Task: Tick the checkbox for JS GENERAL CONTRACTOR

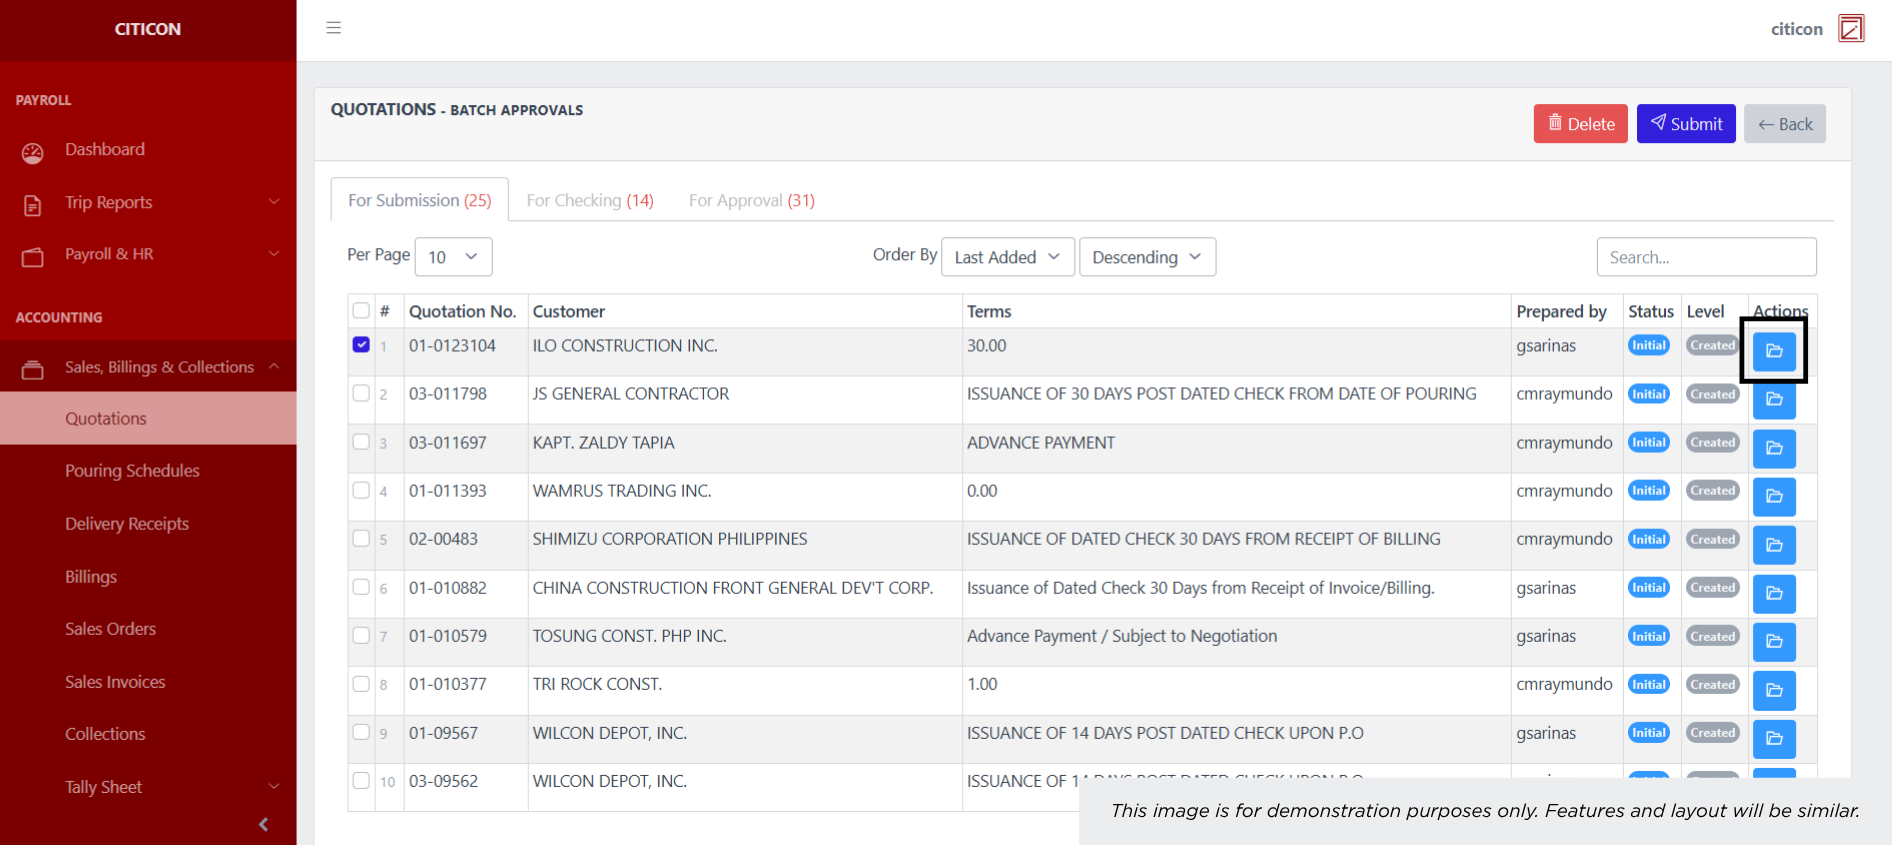Action: coord(361,393)
